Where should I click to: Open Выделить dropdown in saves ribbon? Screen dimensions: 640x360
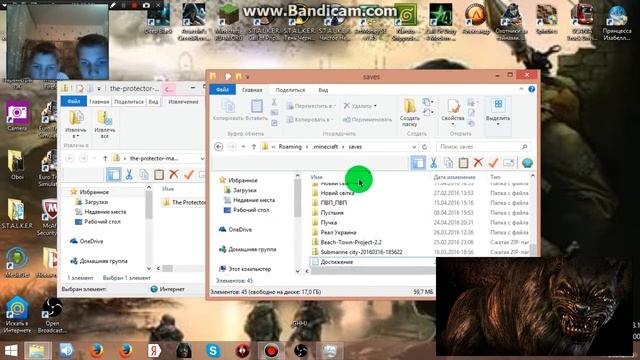point(498,112)
